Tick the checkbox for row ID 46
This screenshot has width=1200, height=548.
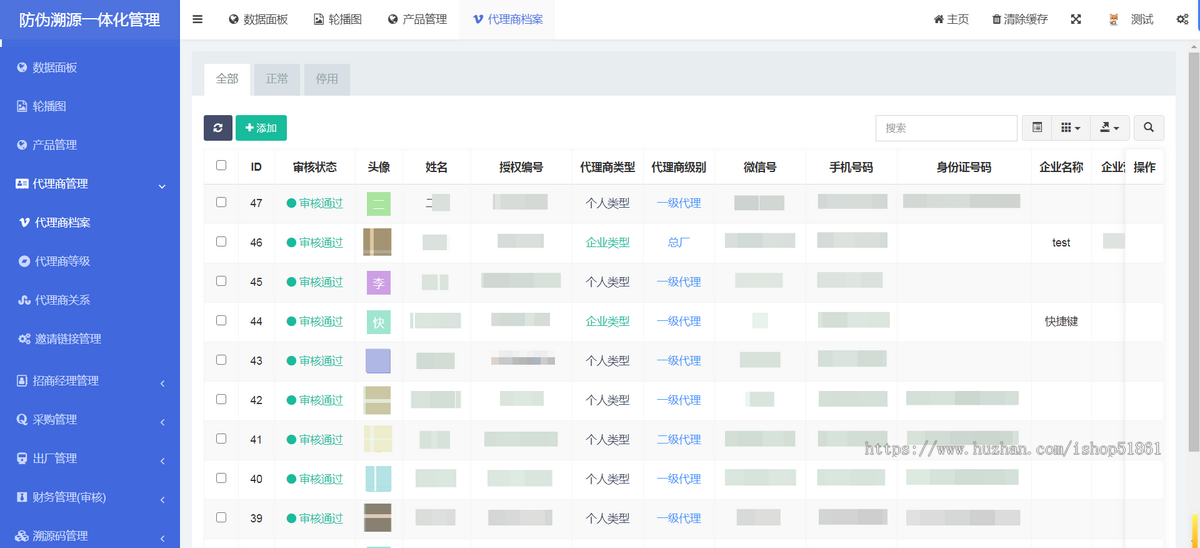(x=221, y=242)
